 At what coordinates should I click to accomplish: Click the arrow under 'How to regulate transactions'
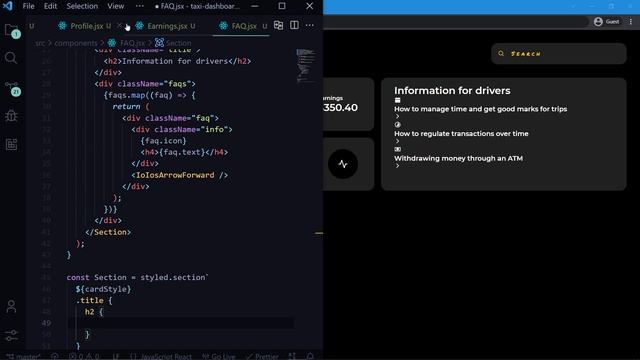pyautogui.click(x=398, y=141)
